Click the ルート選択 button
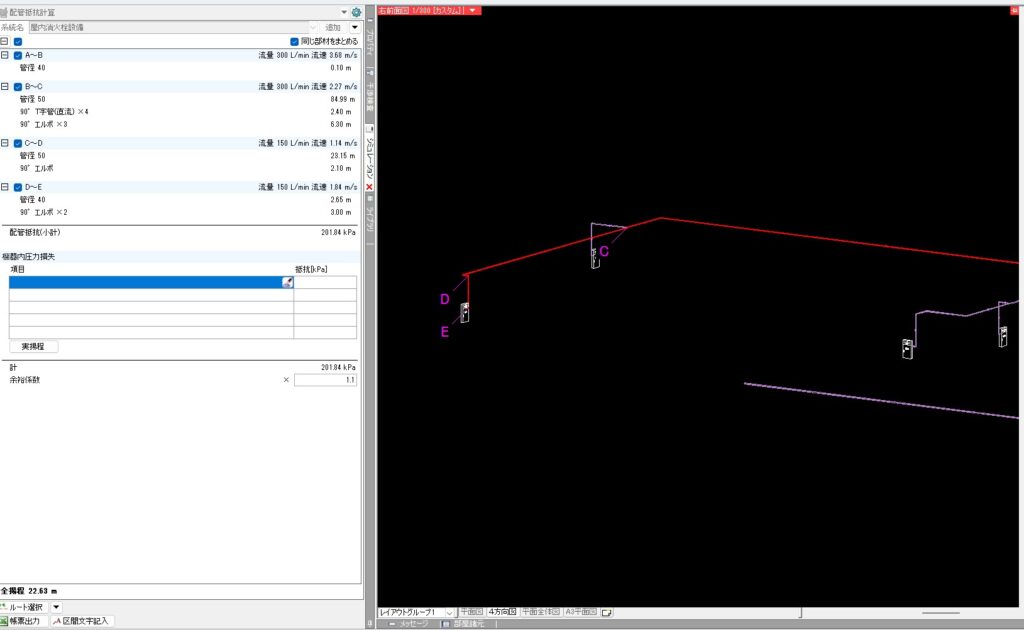Screen dimensions: 1024x630 [x=24, y=606]
